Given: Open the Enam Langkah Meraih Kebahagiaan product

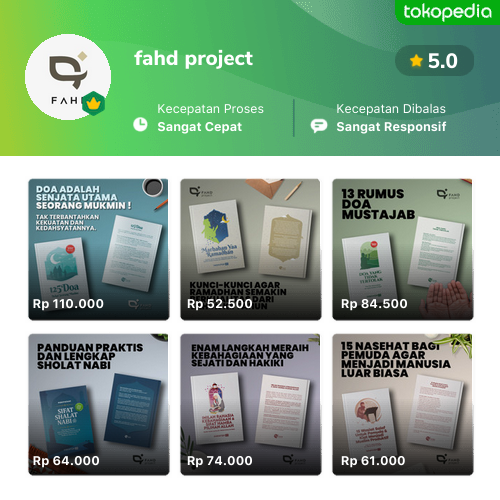Looking at the screenshot, I should coord(251,404).
